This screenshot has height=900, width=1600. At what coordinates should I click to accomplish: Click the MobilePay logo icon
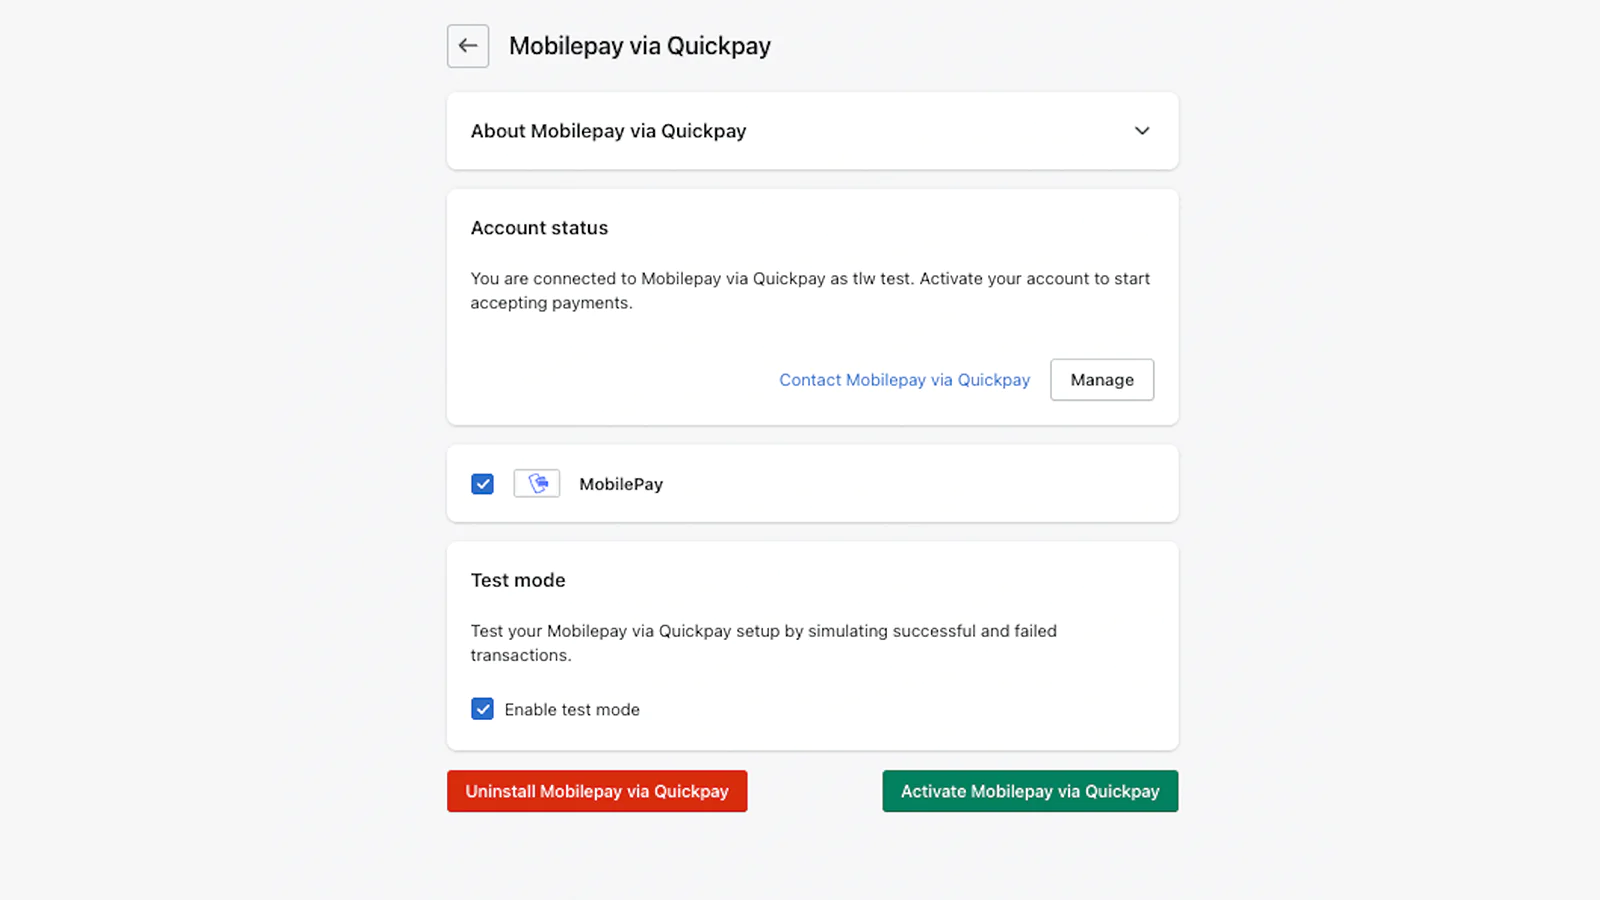click(x=537, y=484)
